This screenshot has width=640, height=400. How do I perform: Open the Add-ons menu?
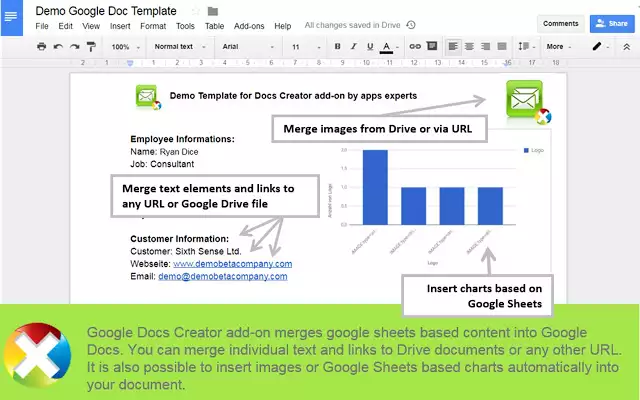coord(250,26)
